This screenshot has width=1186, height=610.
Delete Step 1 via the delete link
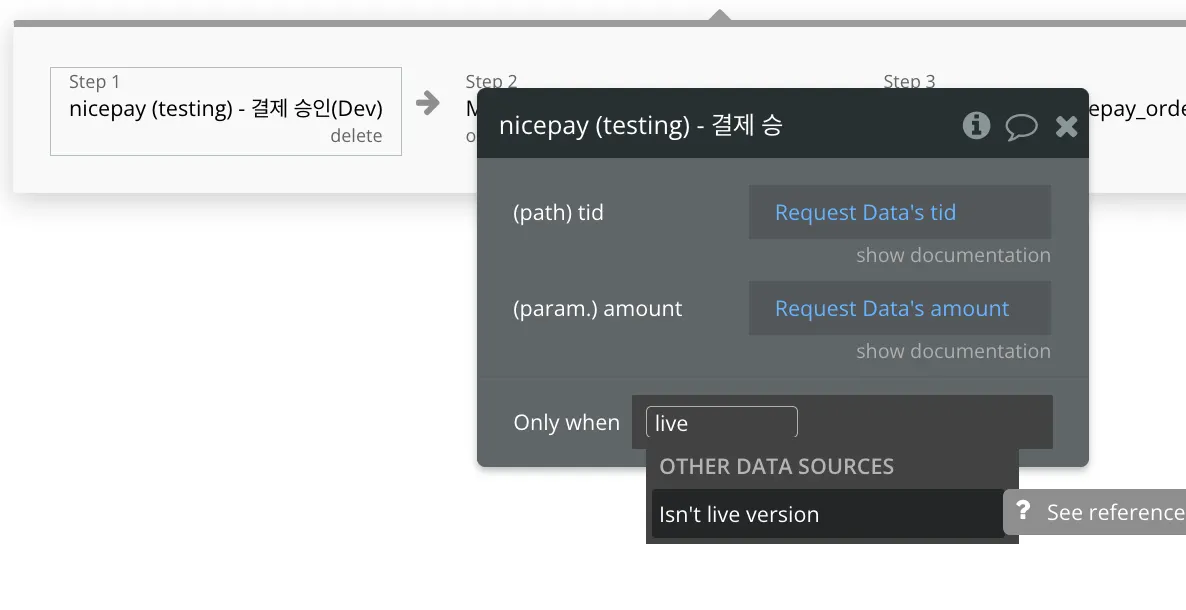[x=356, y=135]
